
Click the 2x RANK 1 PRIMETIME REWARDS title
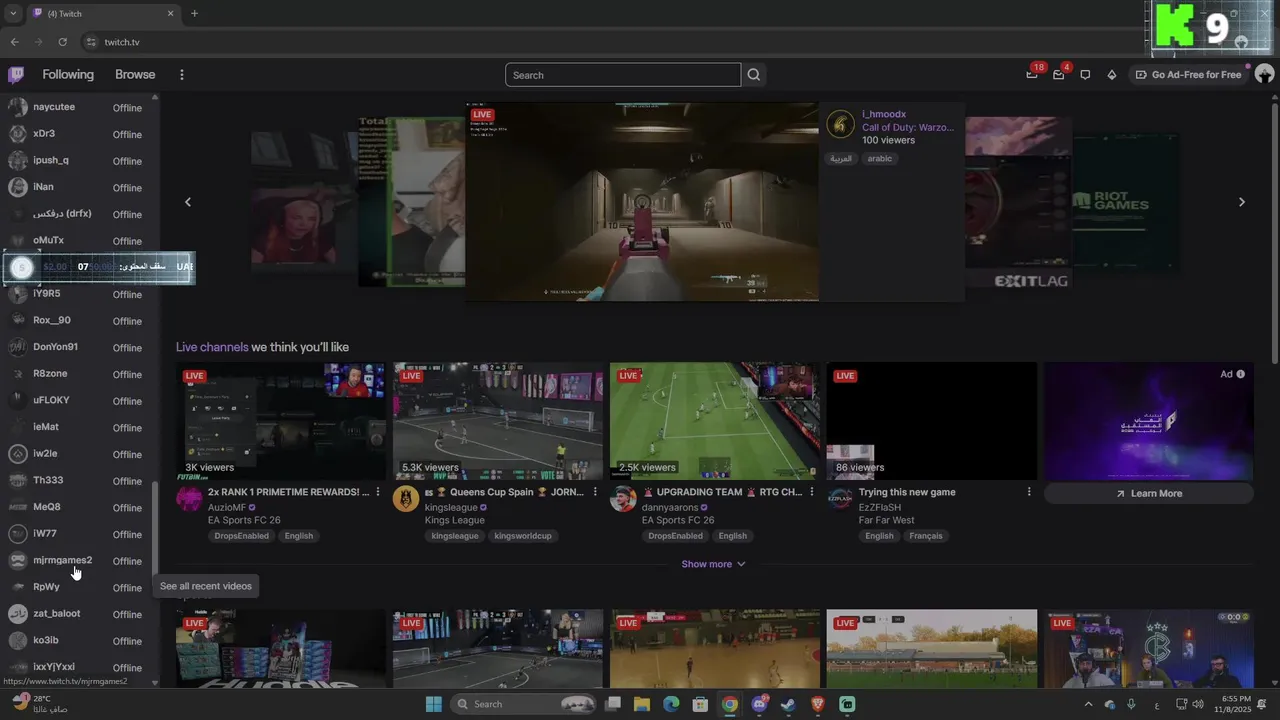coord(288,492)
